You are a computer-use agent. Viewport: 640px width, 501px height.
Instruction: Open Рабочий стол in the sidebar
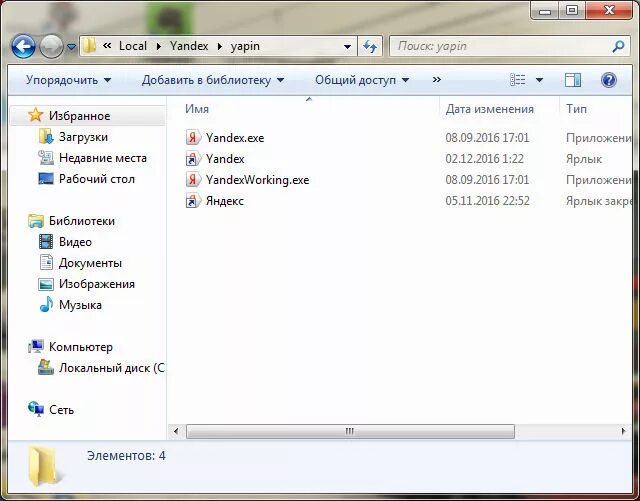pos(97,179)
